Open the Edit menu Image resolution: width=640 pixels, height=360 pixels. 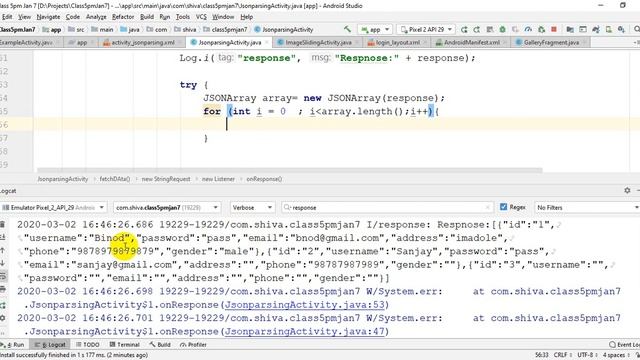[7, 17]
